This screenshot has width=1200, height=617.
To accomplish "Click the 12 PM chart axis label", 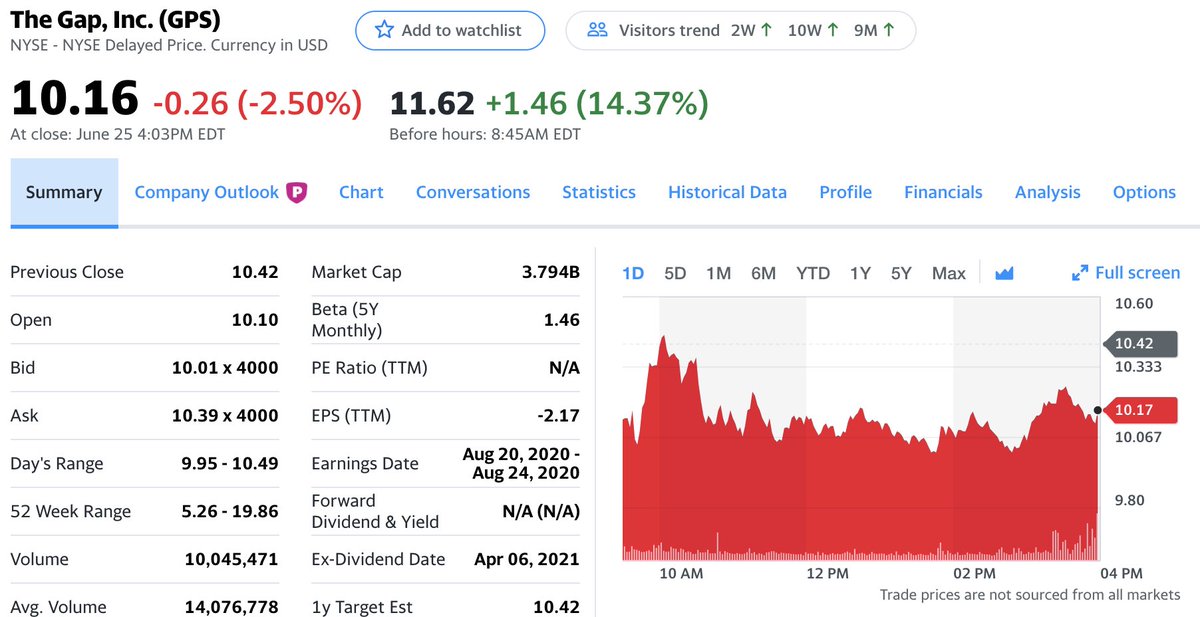I will [827, 574].
